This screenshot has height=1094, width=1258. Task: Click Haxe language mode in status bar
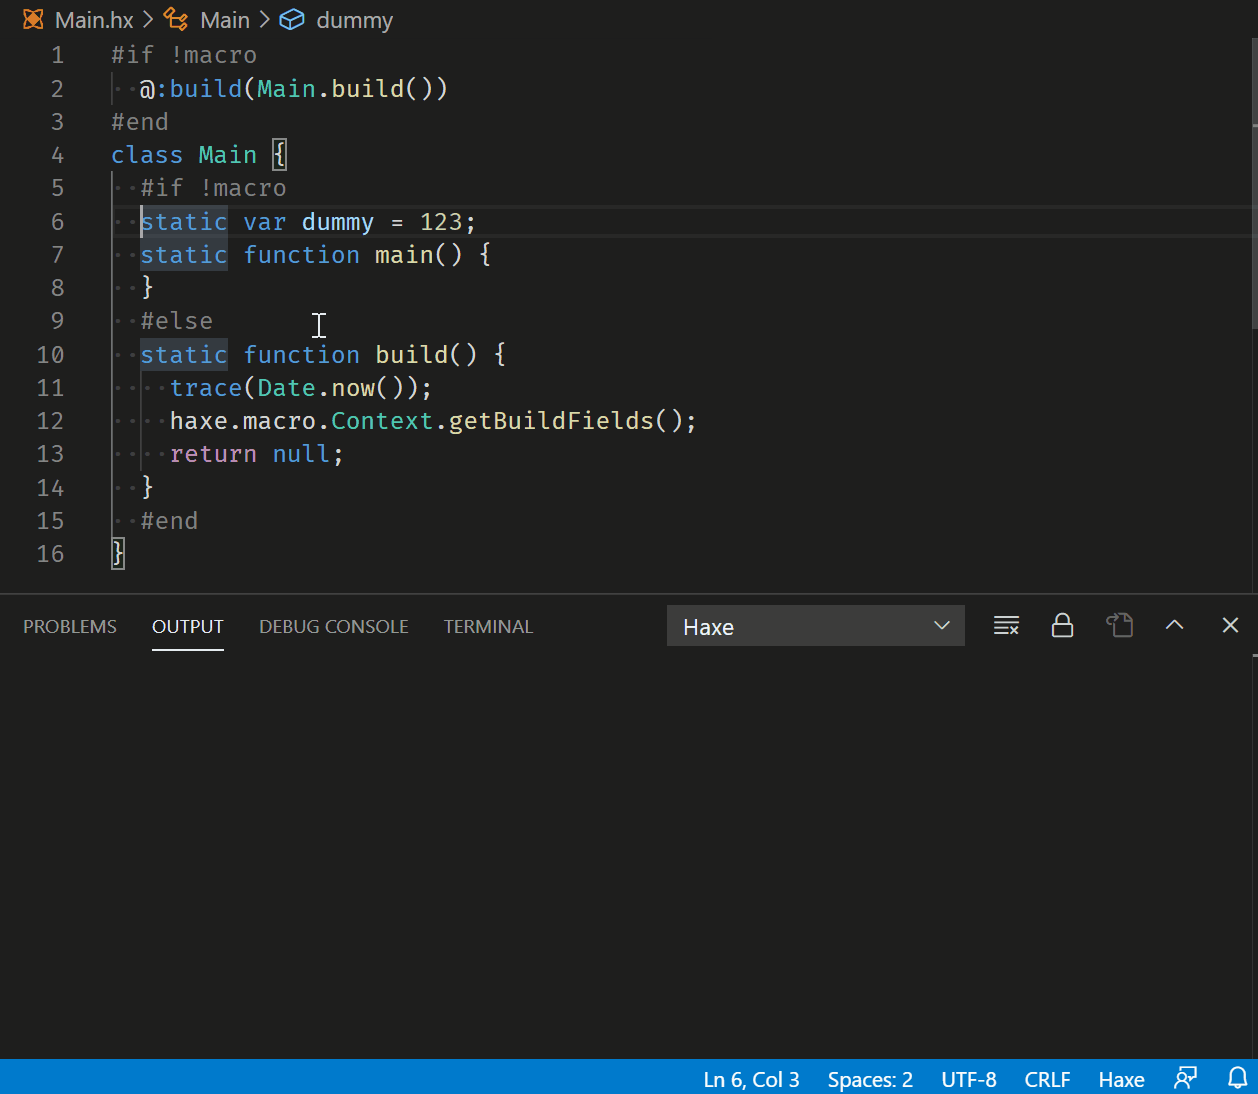coord(1120,1079)
